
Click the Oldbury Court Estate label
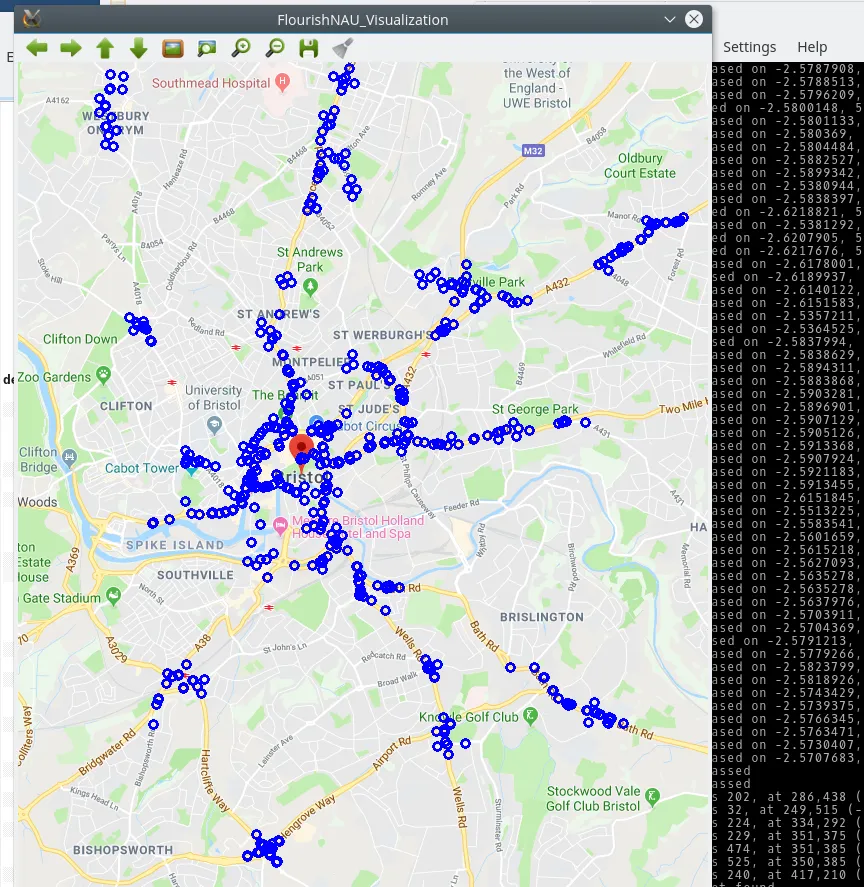click(640, 166)
